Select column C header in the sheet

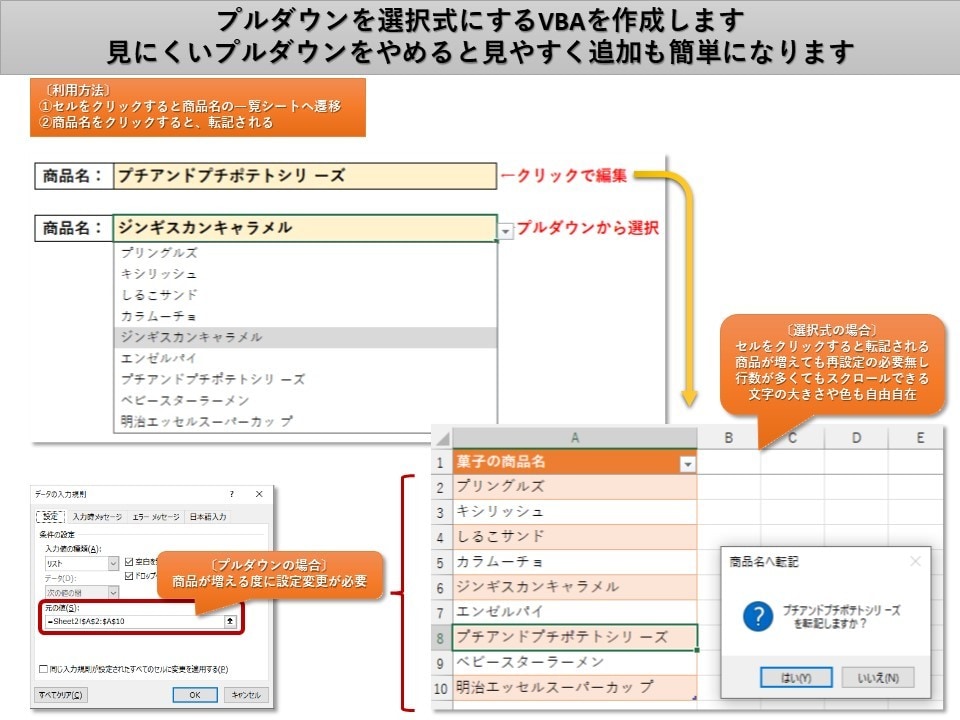[x=792, y=438]
